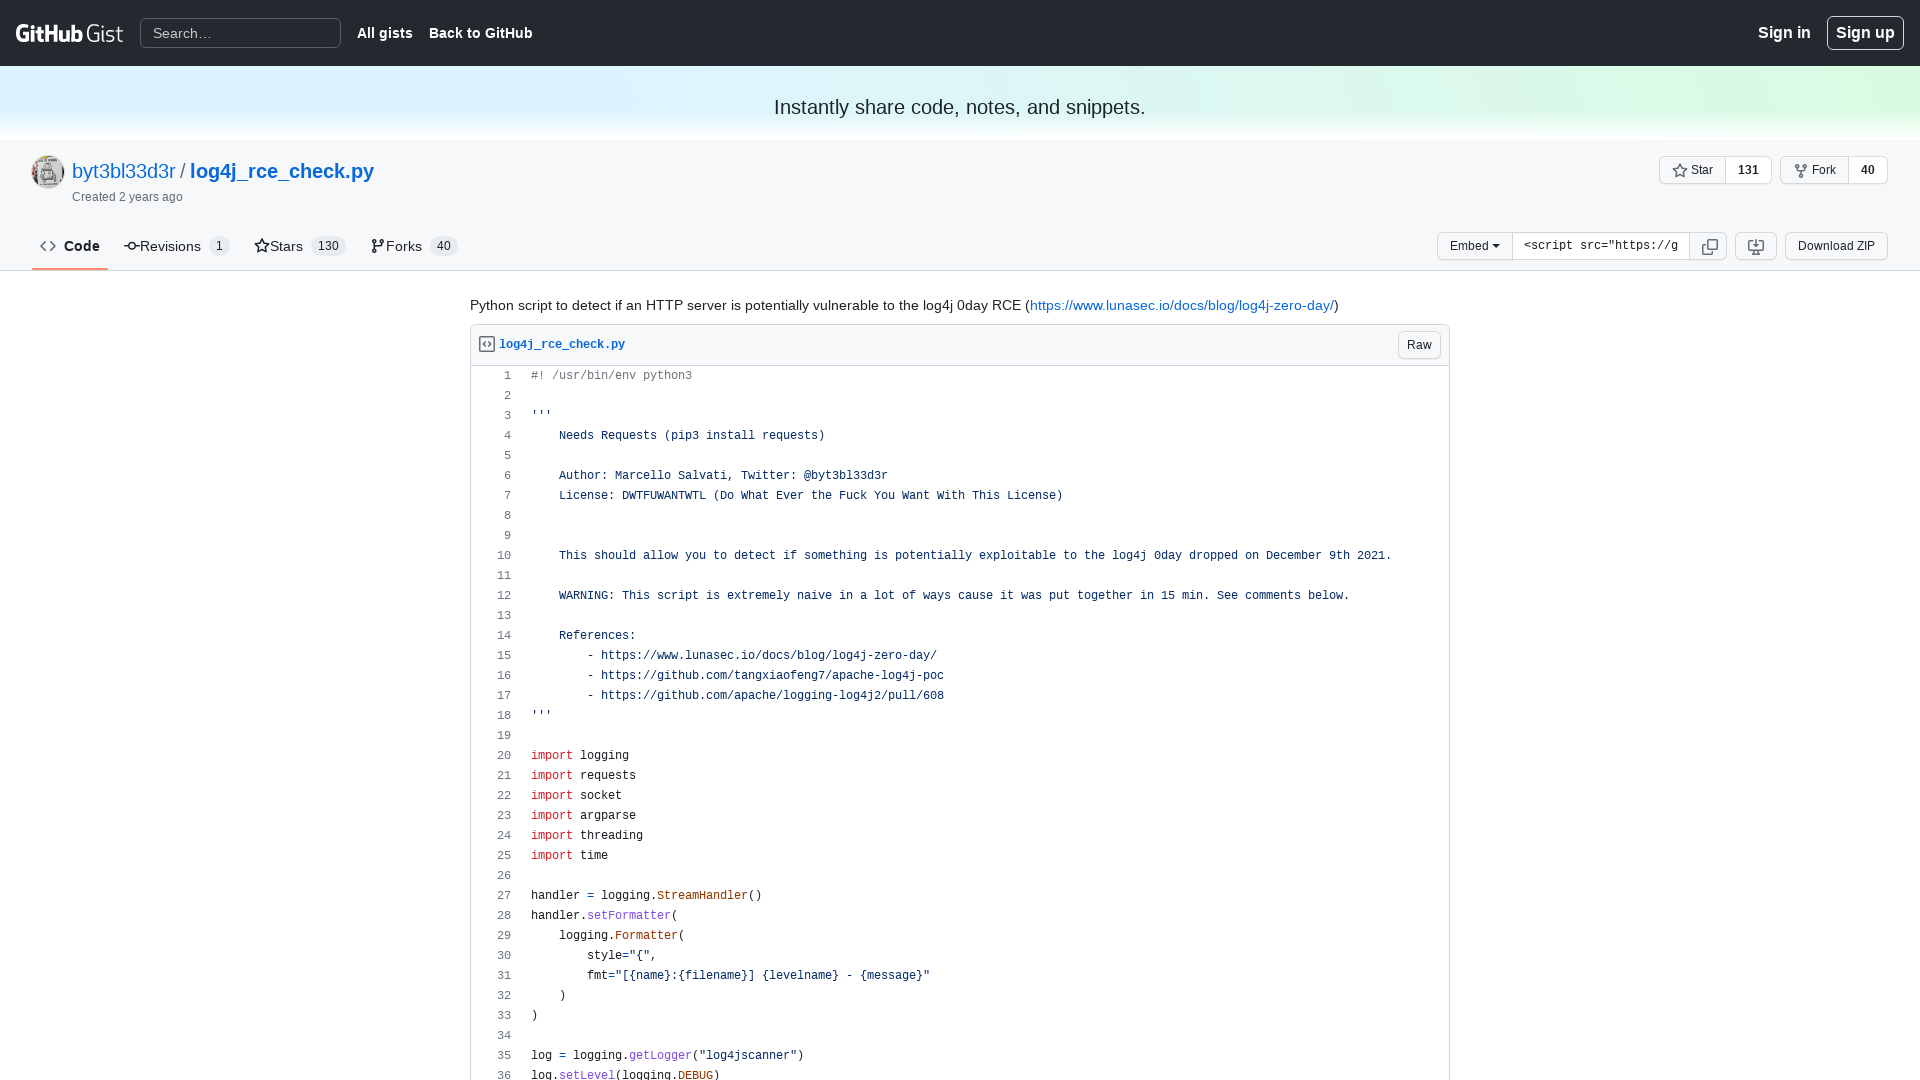Image resolution: width=1920 pixels, height=1080 pixels.
Task: Click the 'import requests' code line
Action: pos(583,776)
